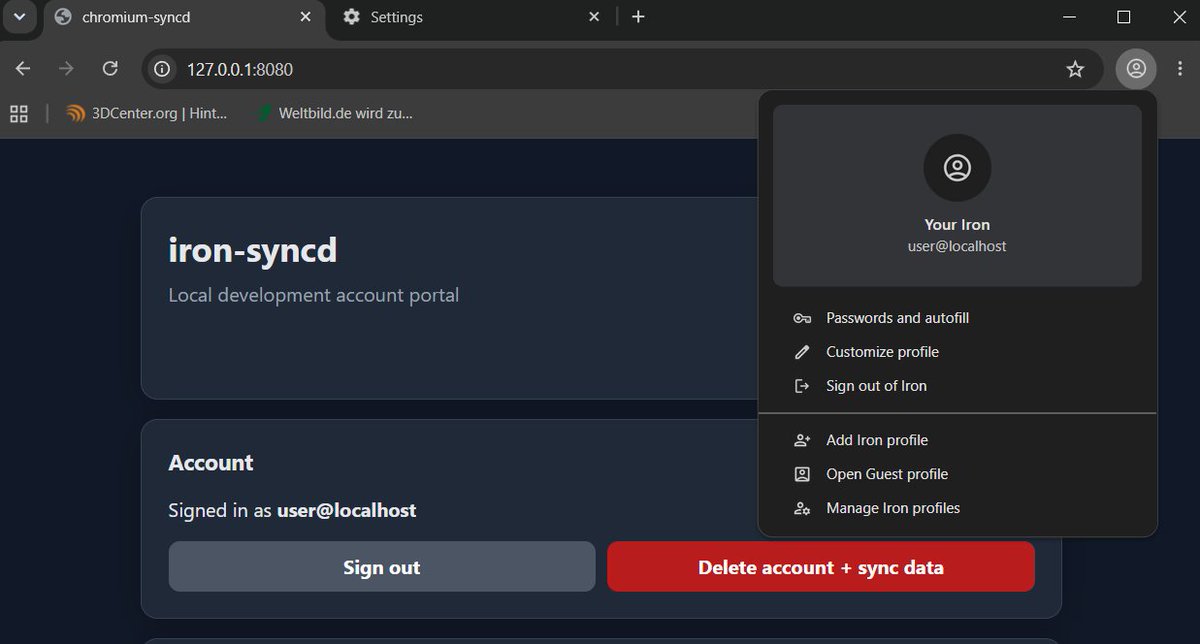Open the 3DCenter.org bookmark
Image resolution: width=1200 pixels, height=644 pixels.
148,114
